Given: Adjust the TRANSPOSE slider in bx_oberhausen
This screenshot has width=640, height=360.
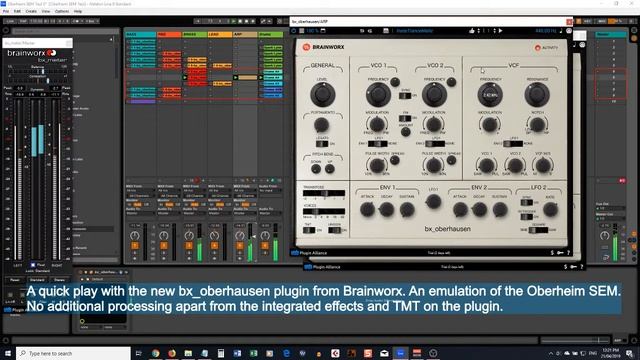Looking at the screenshot, I should (x=324, y=193).
